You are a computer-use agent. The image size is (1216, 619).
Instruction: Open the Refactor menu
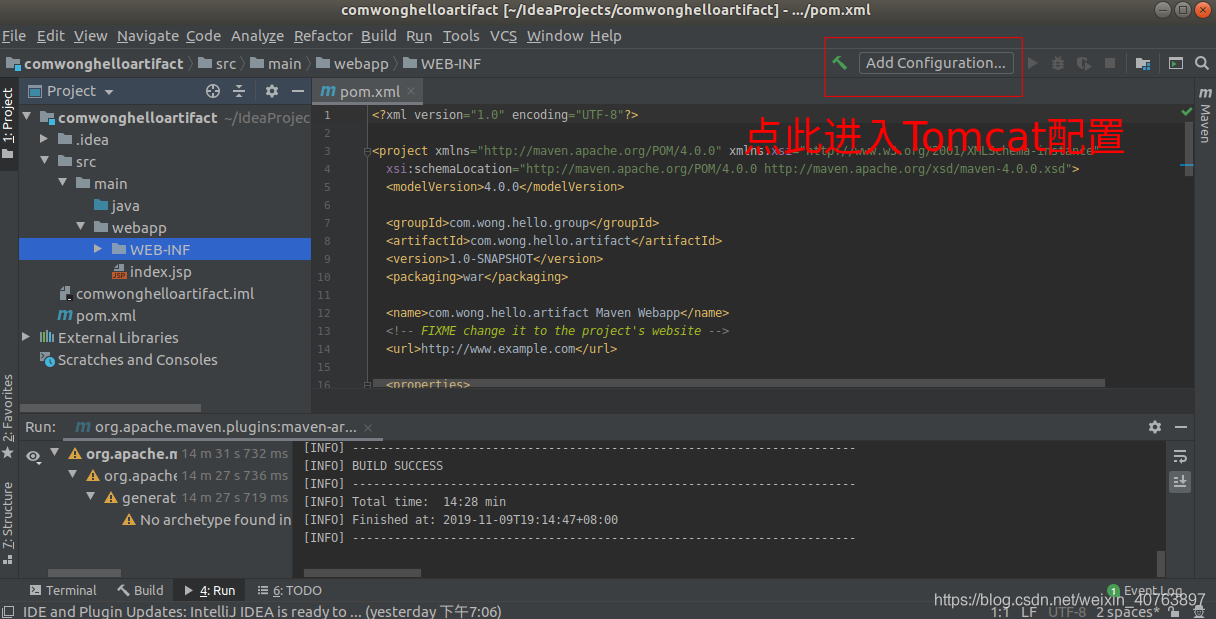coord(323,36)
